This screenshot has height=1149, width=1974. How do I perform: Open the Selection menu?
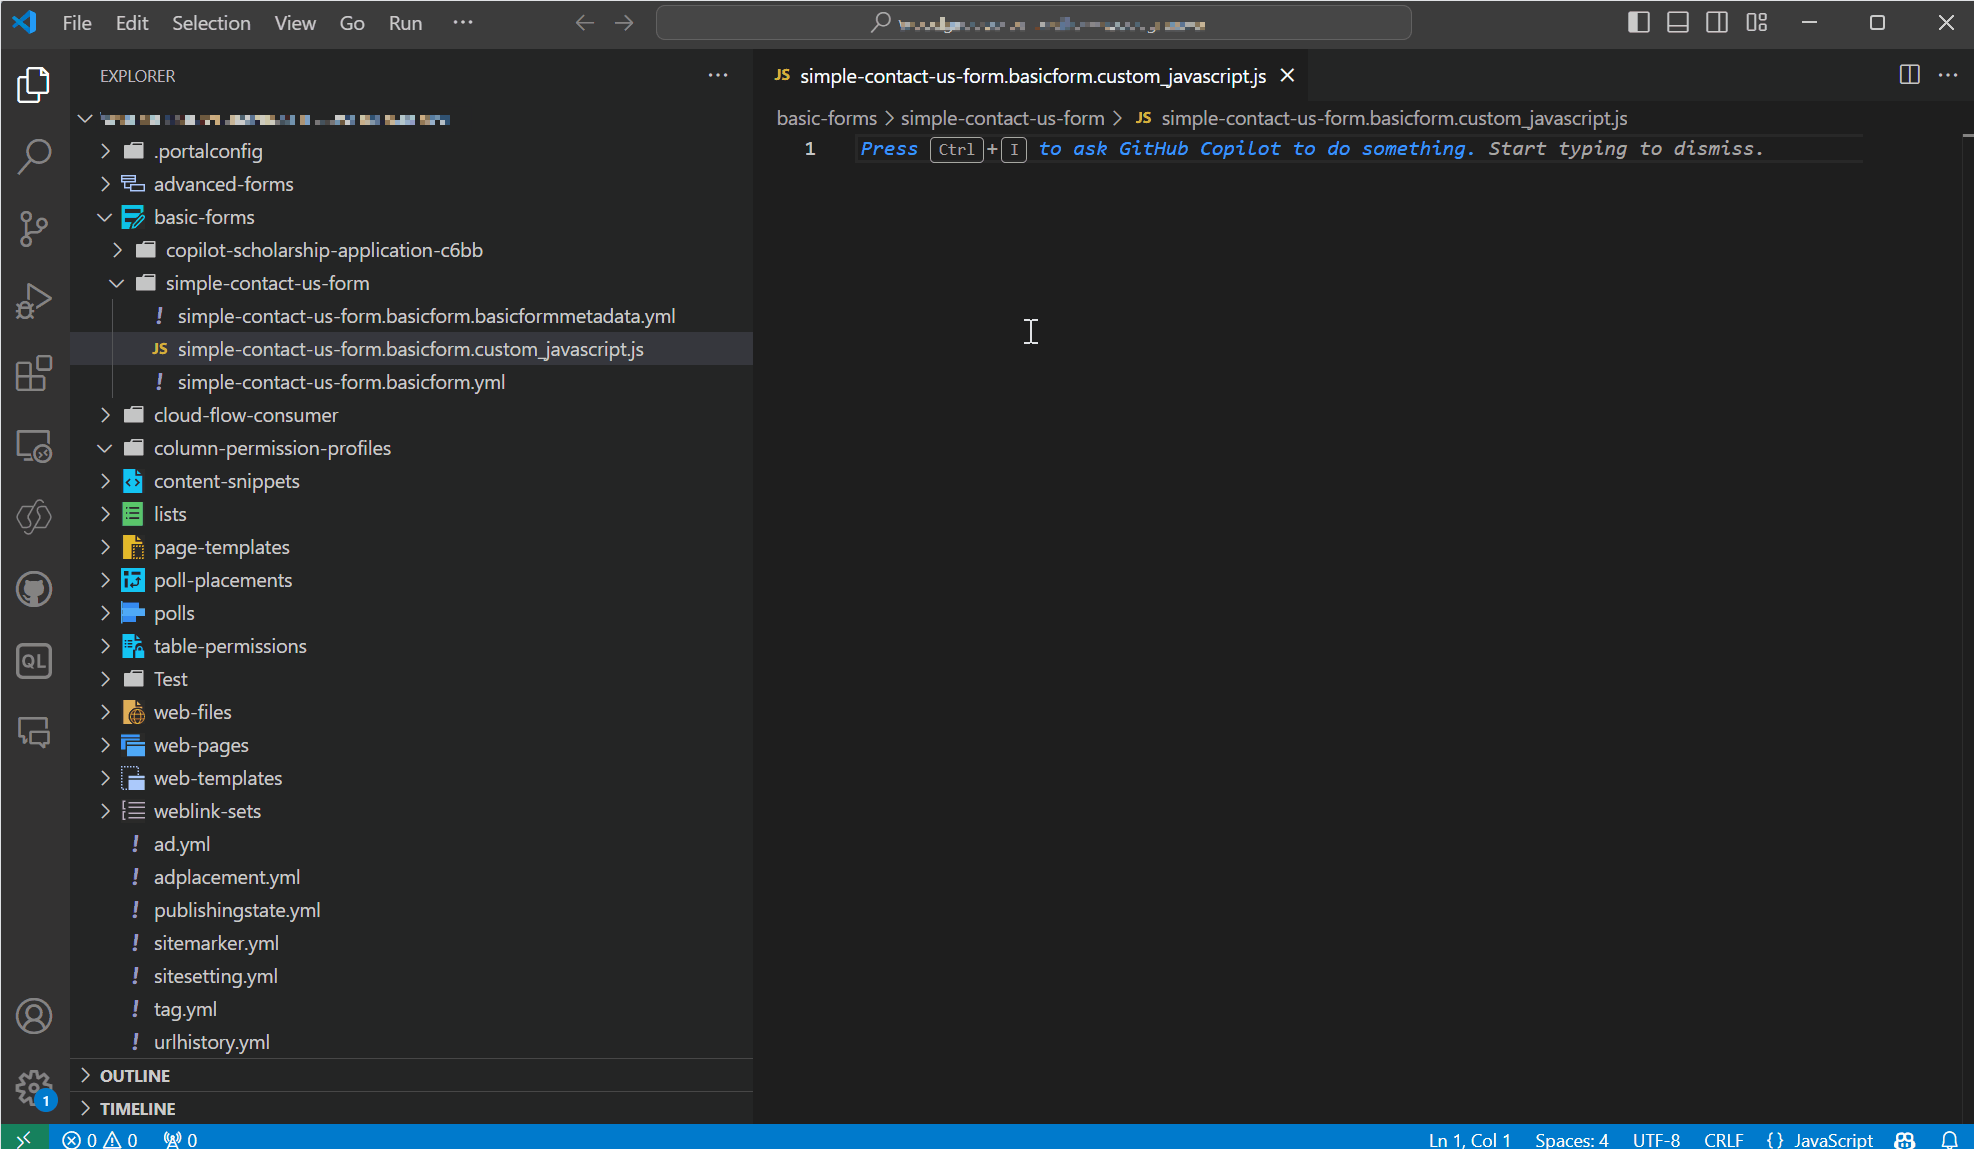point(211,23)
